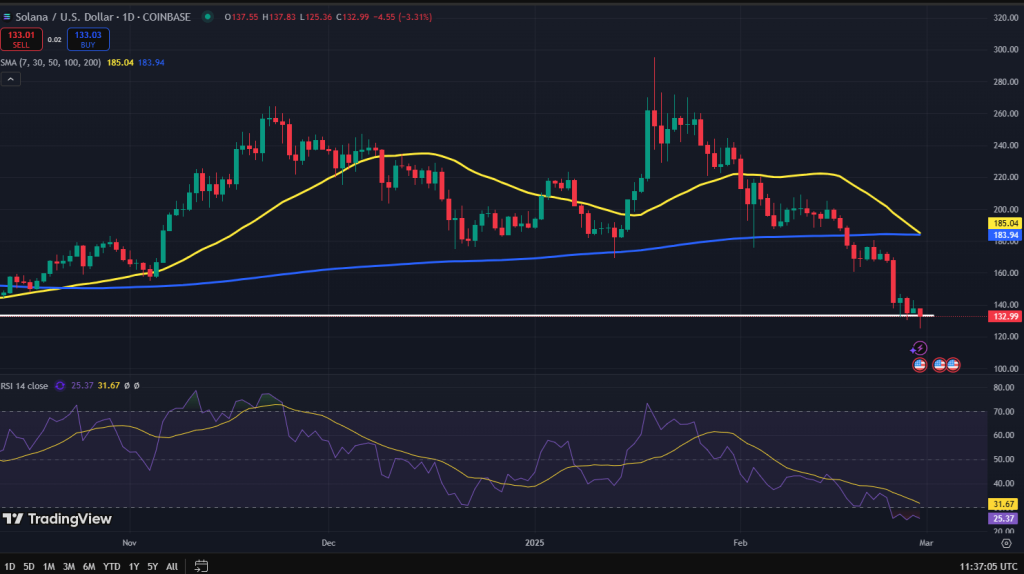Click the RSI legend value 31.67
Viewport: 1024px width, 574px height.
click(108, 386)
